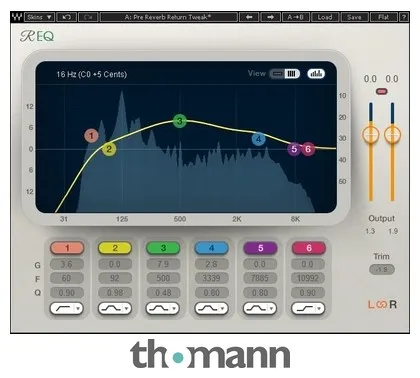420x378 pixels.
Task: Click the Flat button
Action: click(384, 17)
